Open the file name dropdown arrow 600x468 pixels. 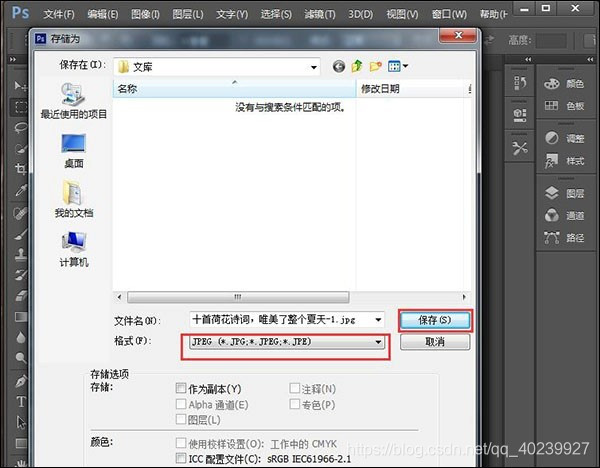tap(378, 320)
